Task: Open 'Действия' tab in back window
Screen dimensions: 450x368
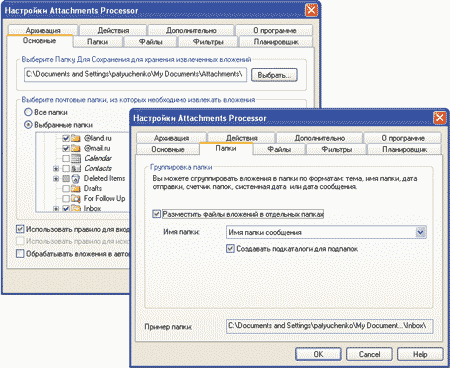Action: 113,30
